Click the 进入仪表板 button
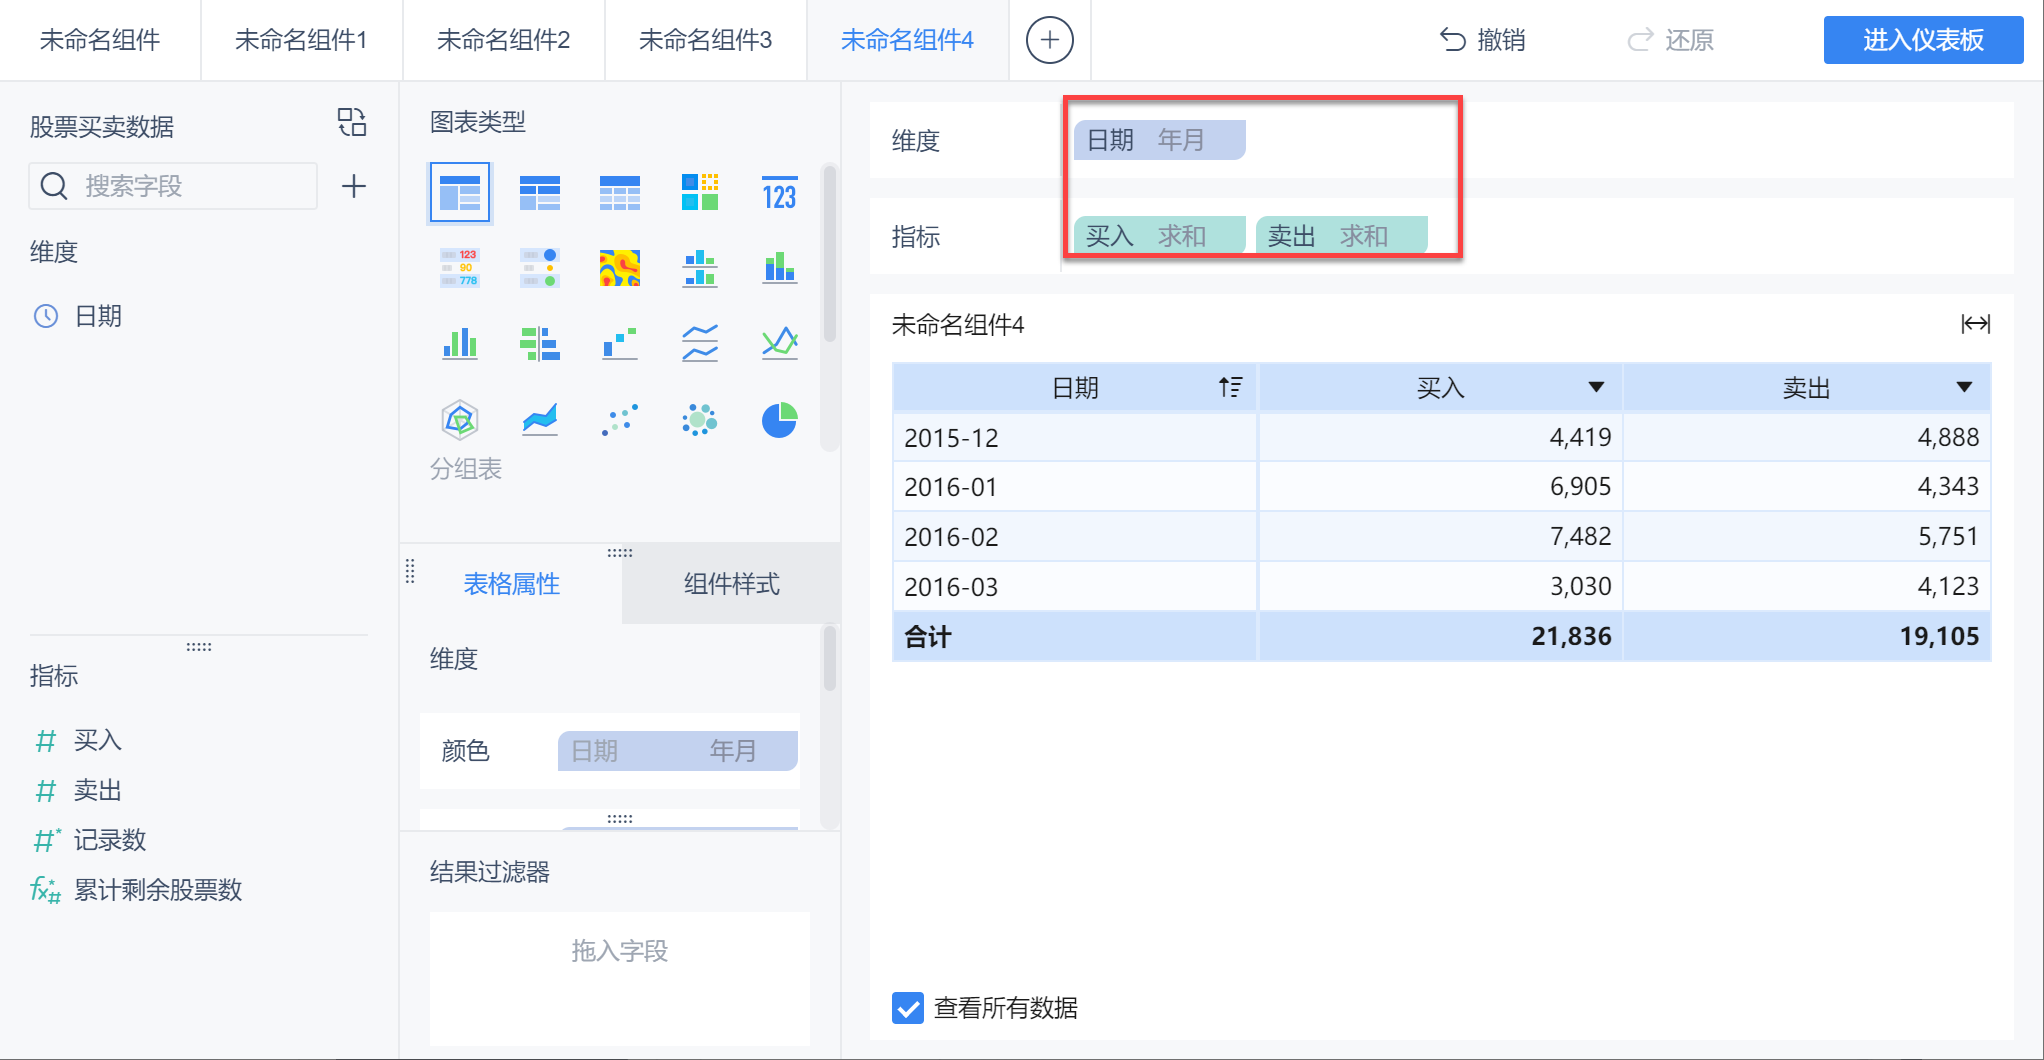The width and height of the screenshot is (2044, 1060). point(1923,40)
